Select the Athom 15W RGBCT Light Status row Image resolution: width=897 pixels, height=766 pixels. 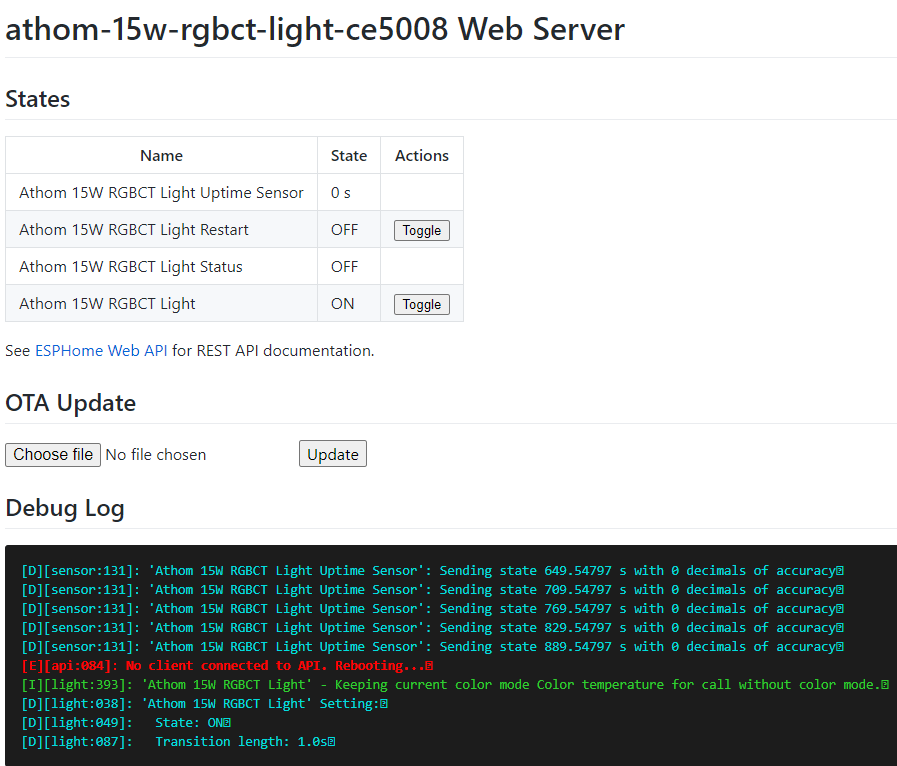[x=131, y=267]
